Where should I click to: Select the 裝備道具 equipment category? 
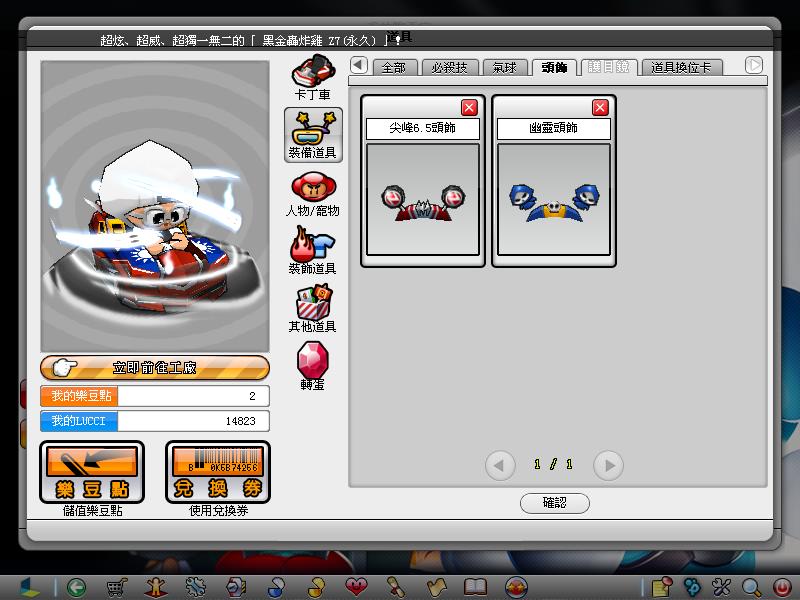click(x=313, y=135)
